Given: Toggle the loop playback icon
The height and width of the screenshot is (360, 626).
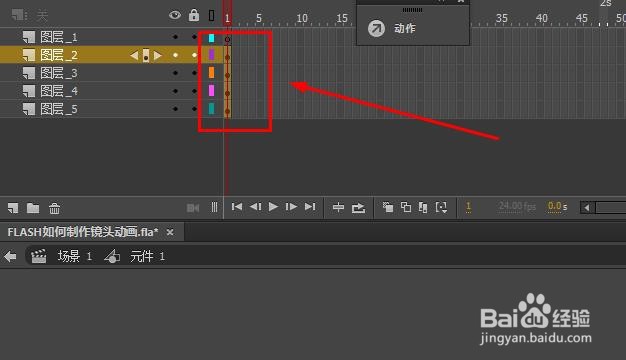Looking at the screenshot, I should [358, 208].
